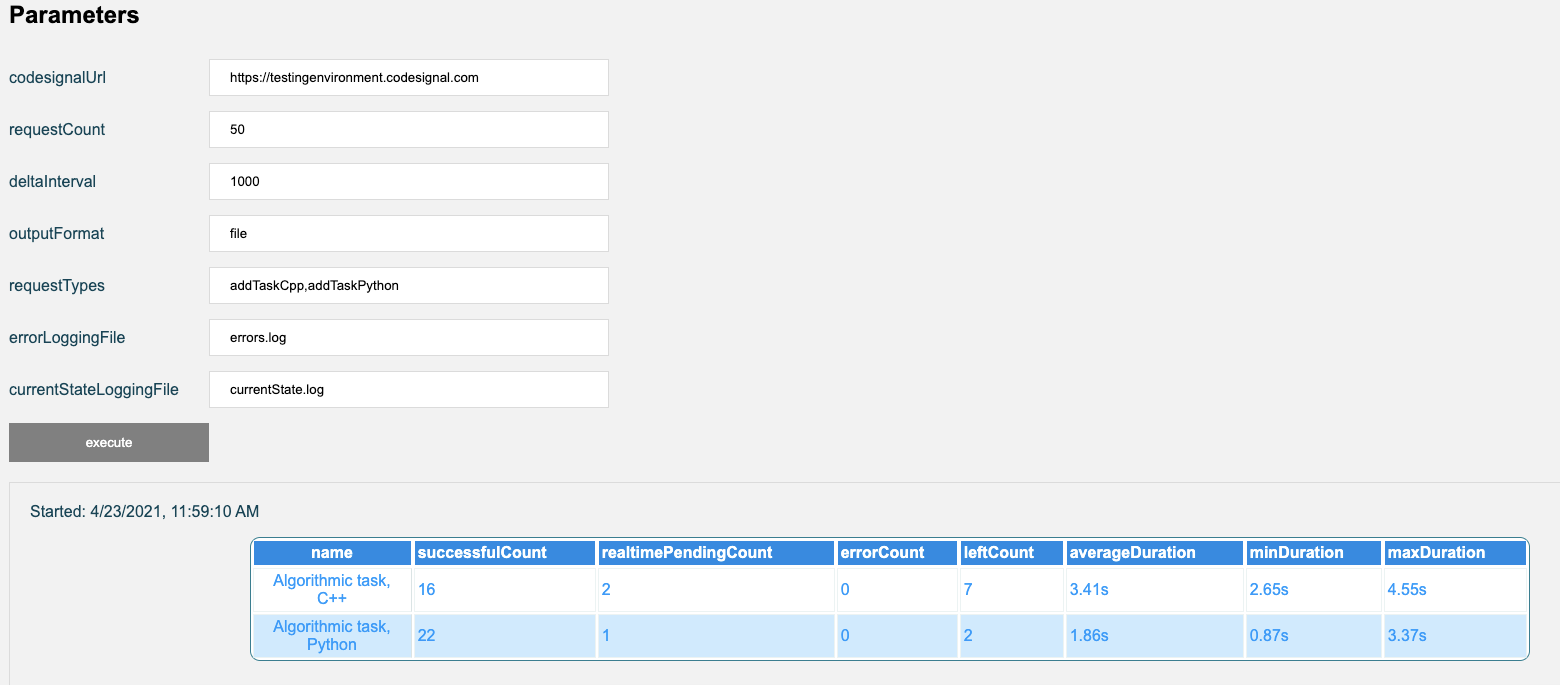Click the minDuration column header
This screenshot has height=685, width=1560.
(1313, 552)
